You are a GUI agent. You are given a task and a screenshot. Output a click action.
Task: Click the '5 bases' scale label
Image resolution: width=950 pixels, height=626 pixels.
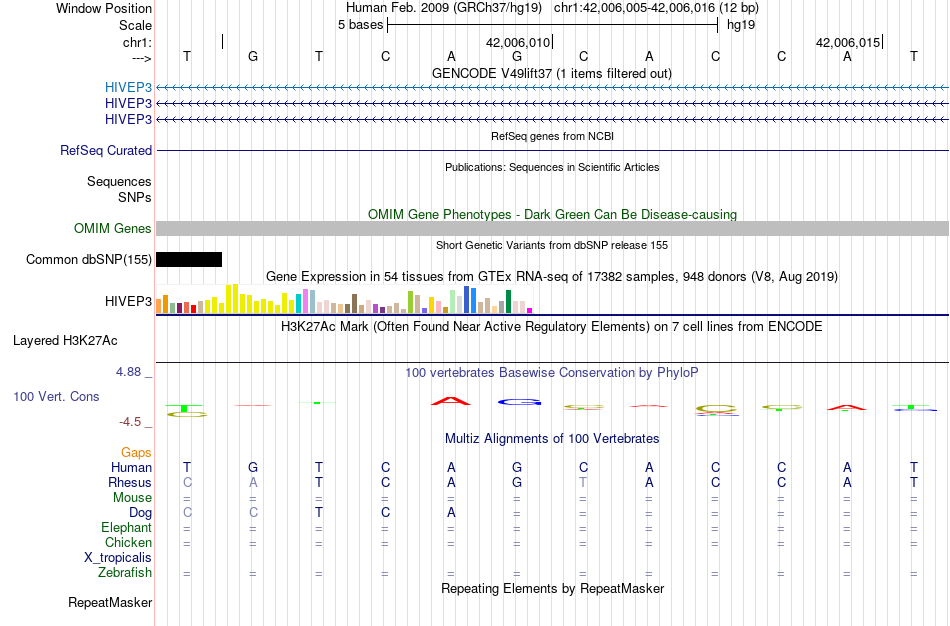click(360, 25)
